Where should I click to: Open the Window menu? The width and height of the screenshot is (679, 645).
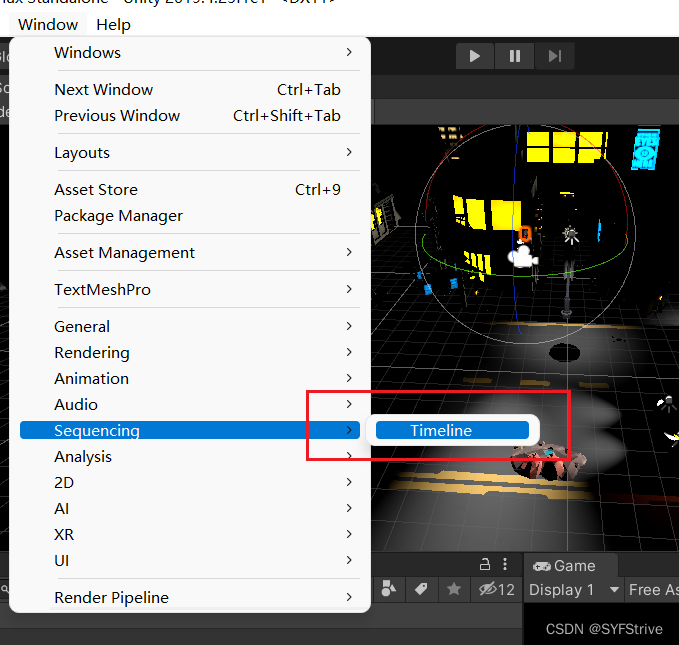pyautogui.click(x=48, y=25)
